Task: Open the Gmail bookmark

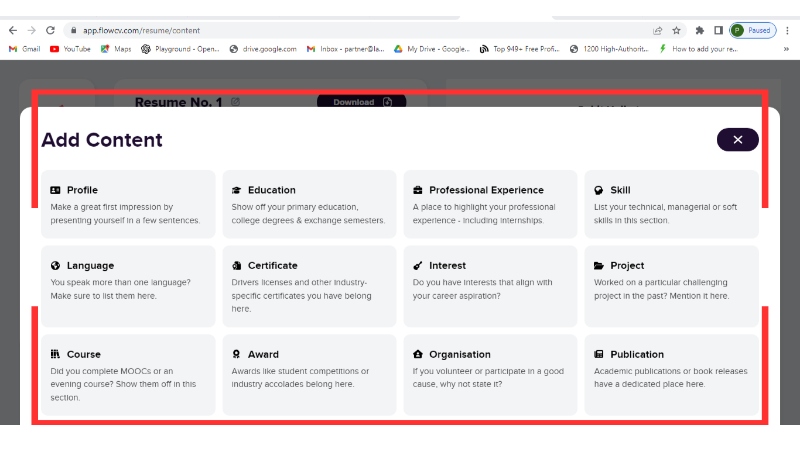Action: 27,48
